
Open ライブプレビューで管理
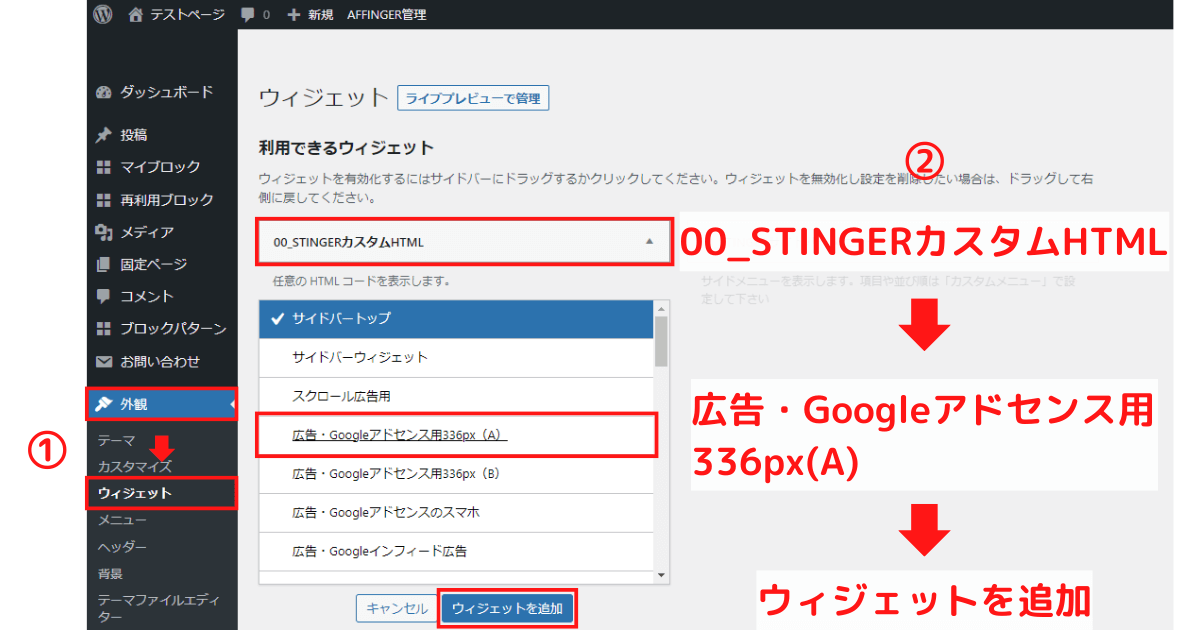point(473,97)
